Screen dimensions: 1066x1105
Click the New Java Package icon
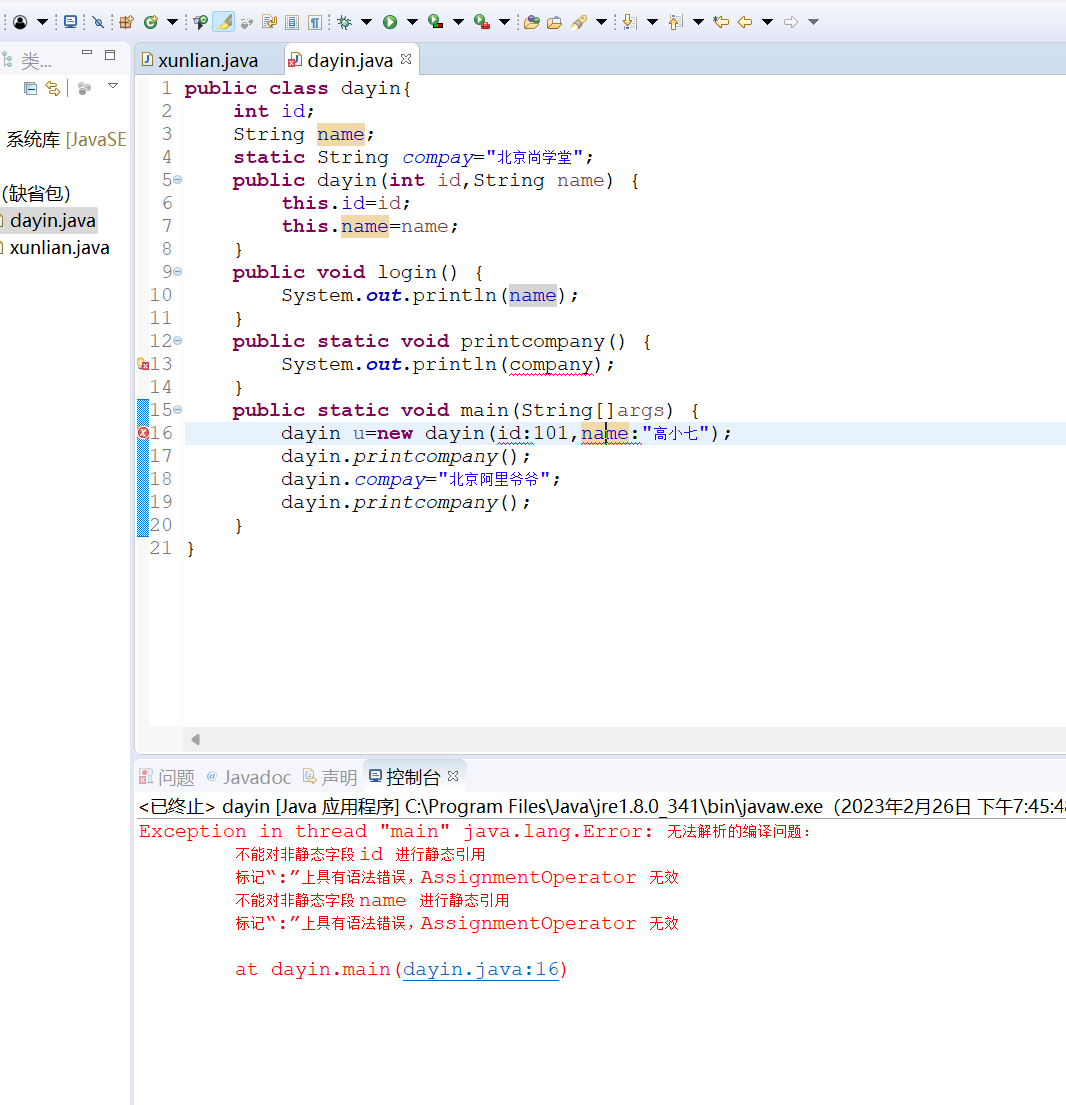126,22
